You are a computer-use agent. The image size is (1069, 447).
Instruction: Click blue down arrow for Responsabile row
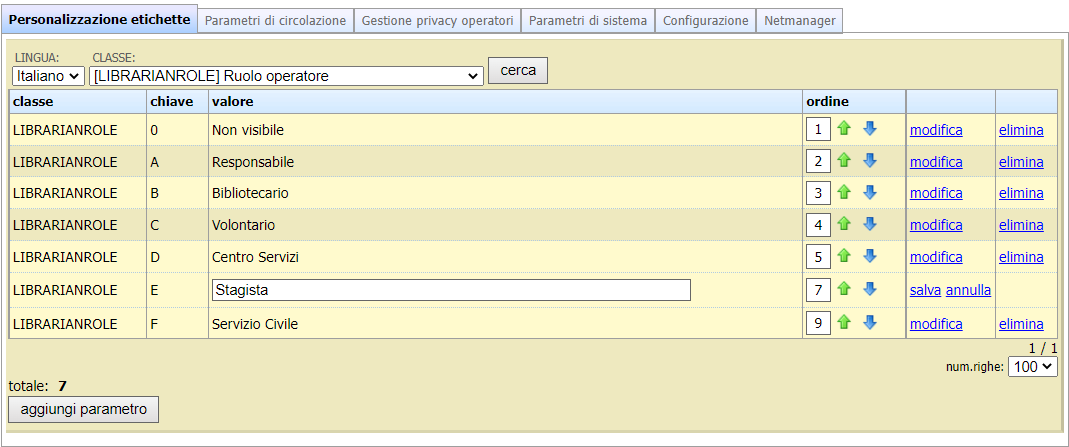click(x=869, y=161)
